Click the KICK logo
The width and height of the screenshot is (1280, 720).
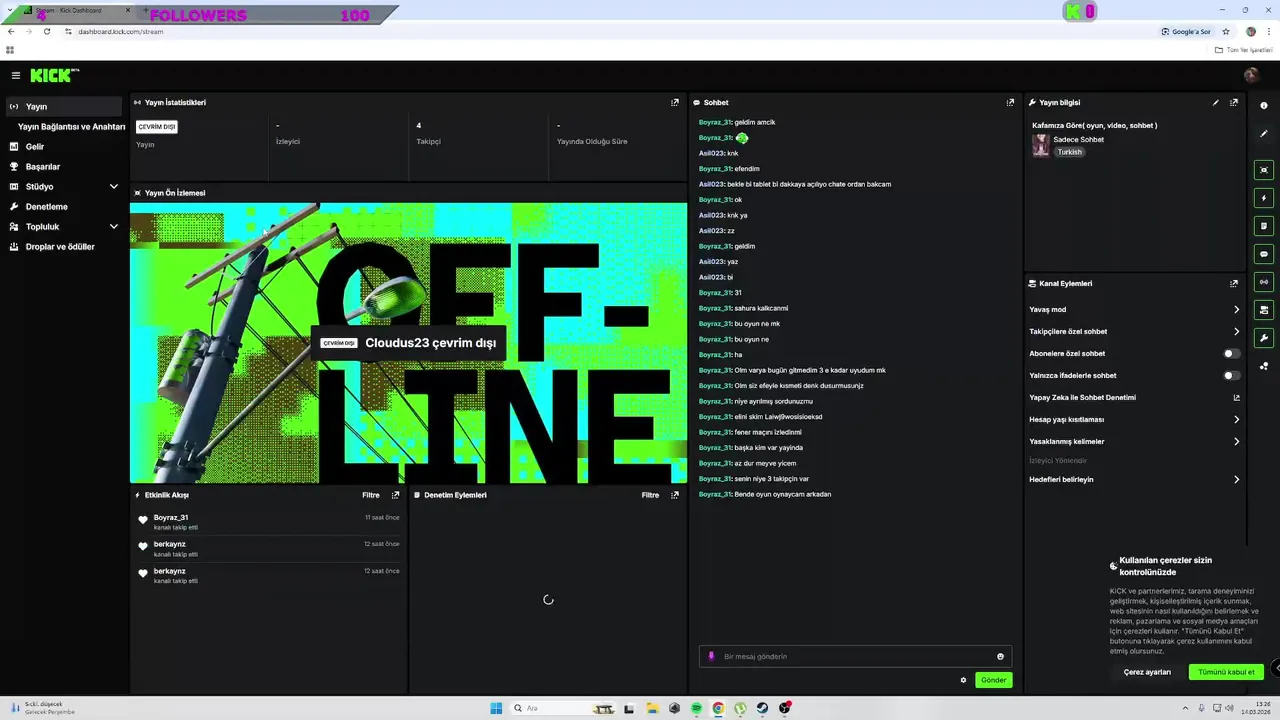point(54,75)
